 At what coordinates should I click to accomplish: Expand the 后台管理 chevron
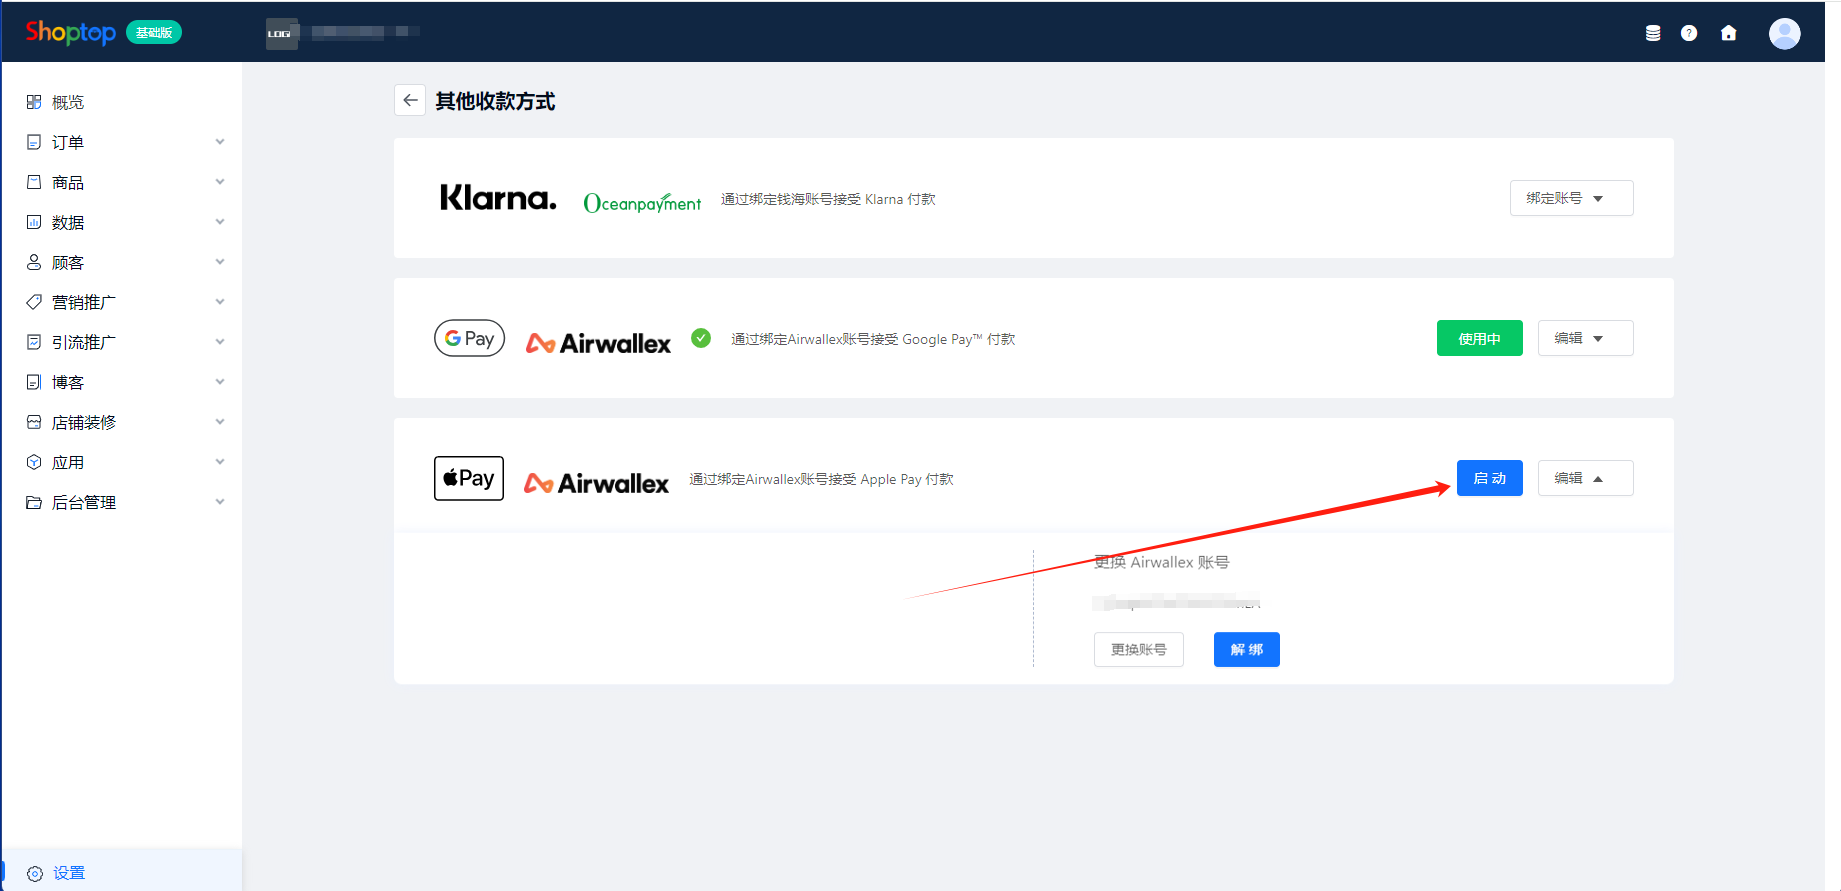click(220, 502)
